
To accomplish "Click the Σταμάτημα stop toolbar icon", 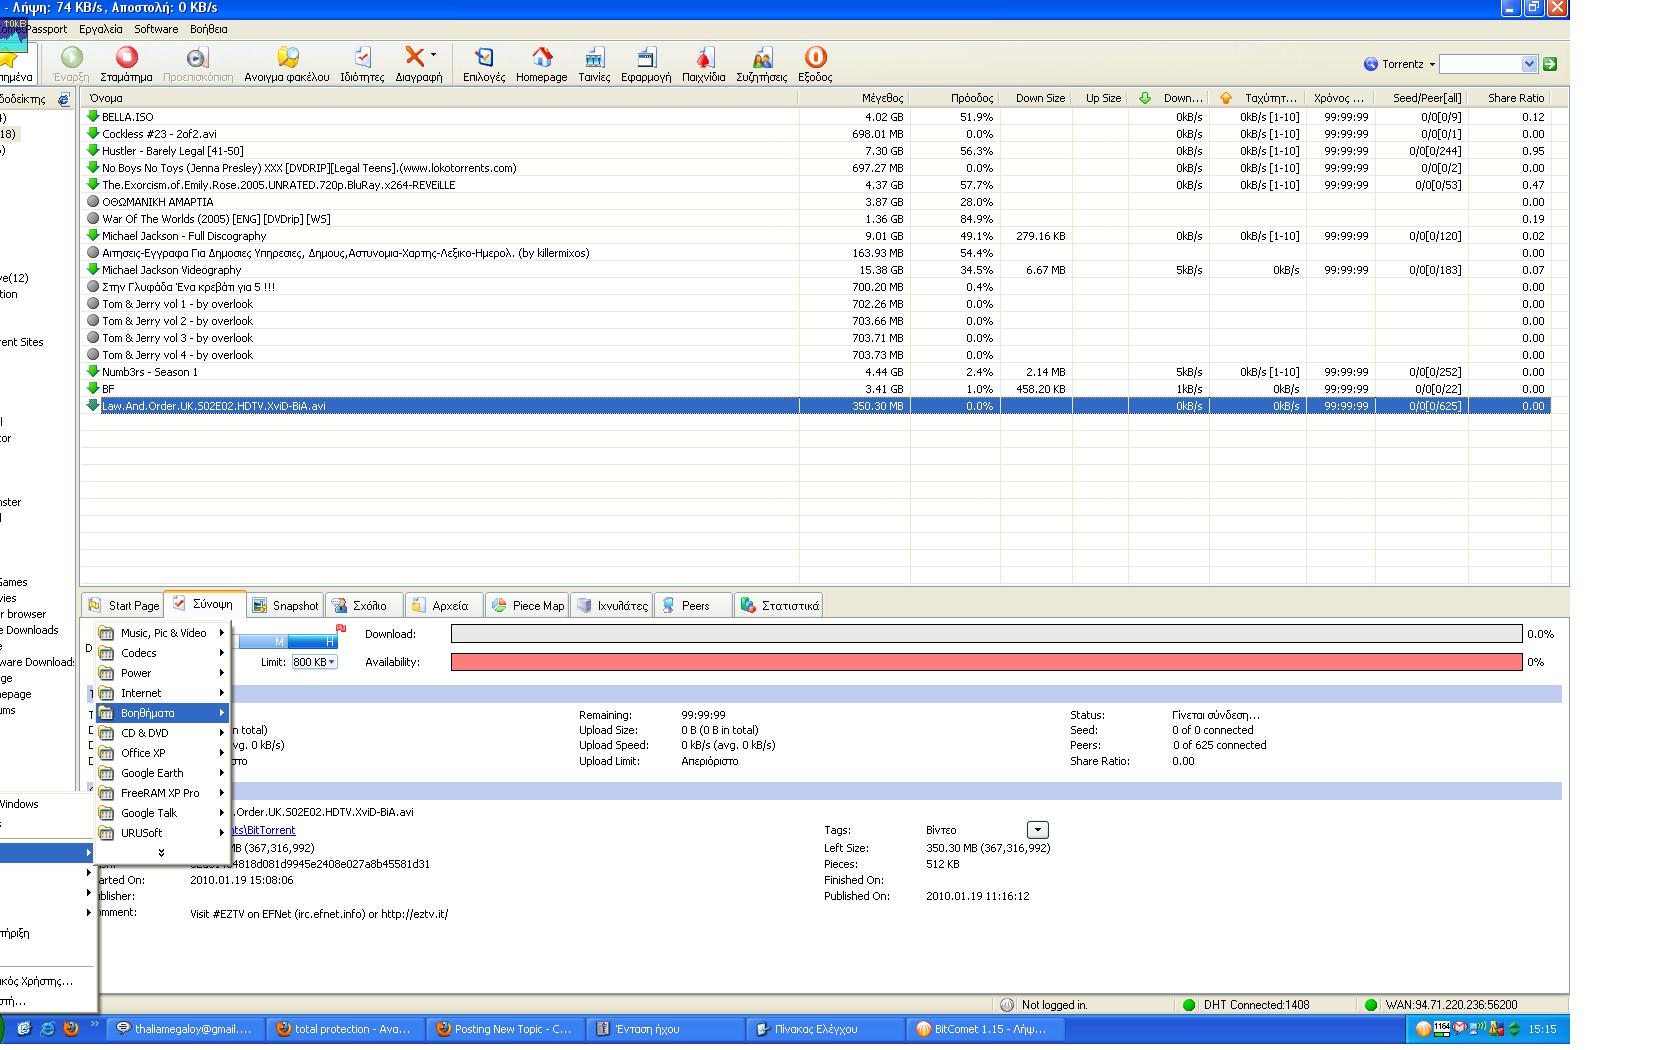I will click(127, 57).
